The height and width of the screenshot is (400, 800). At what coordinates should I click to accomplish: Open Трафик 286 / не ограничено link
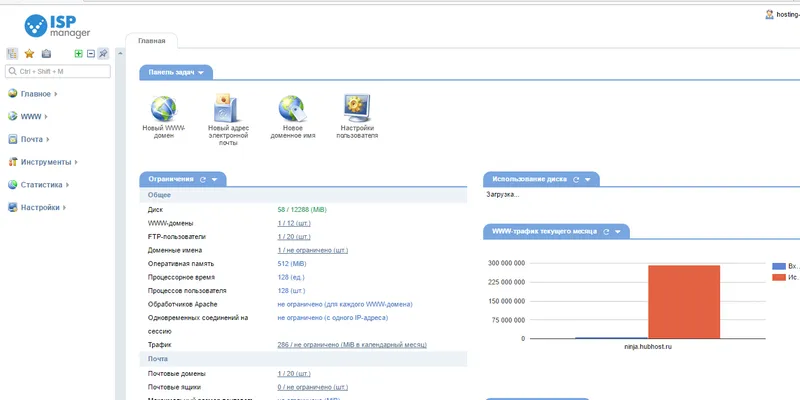(352, 345)
